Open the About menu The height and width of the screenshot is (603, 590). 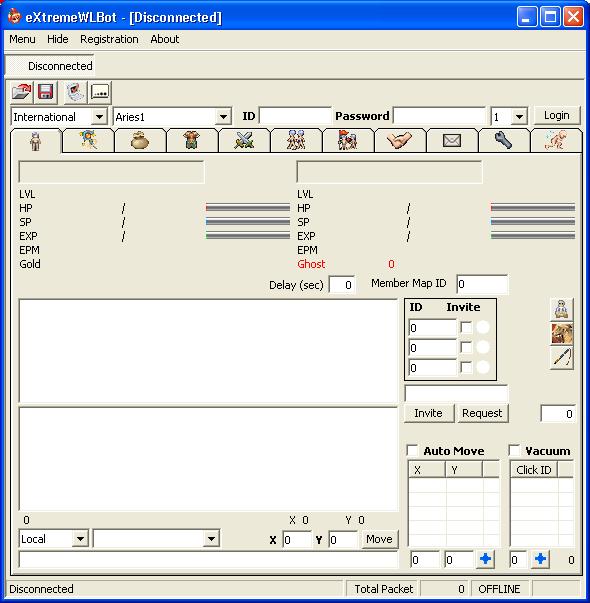pos(165,39)
